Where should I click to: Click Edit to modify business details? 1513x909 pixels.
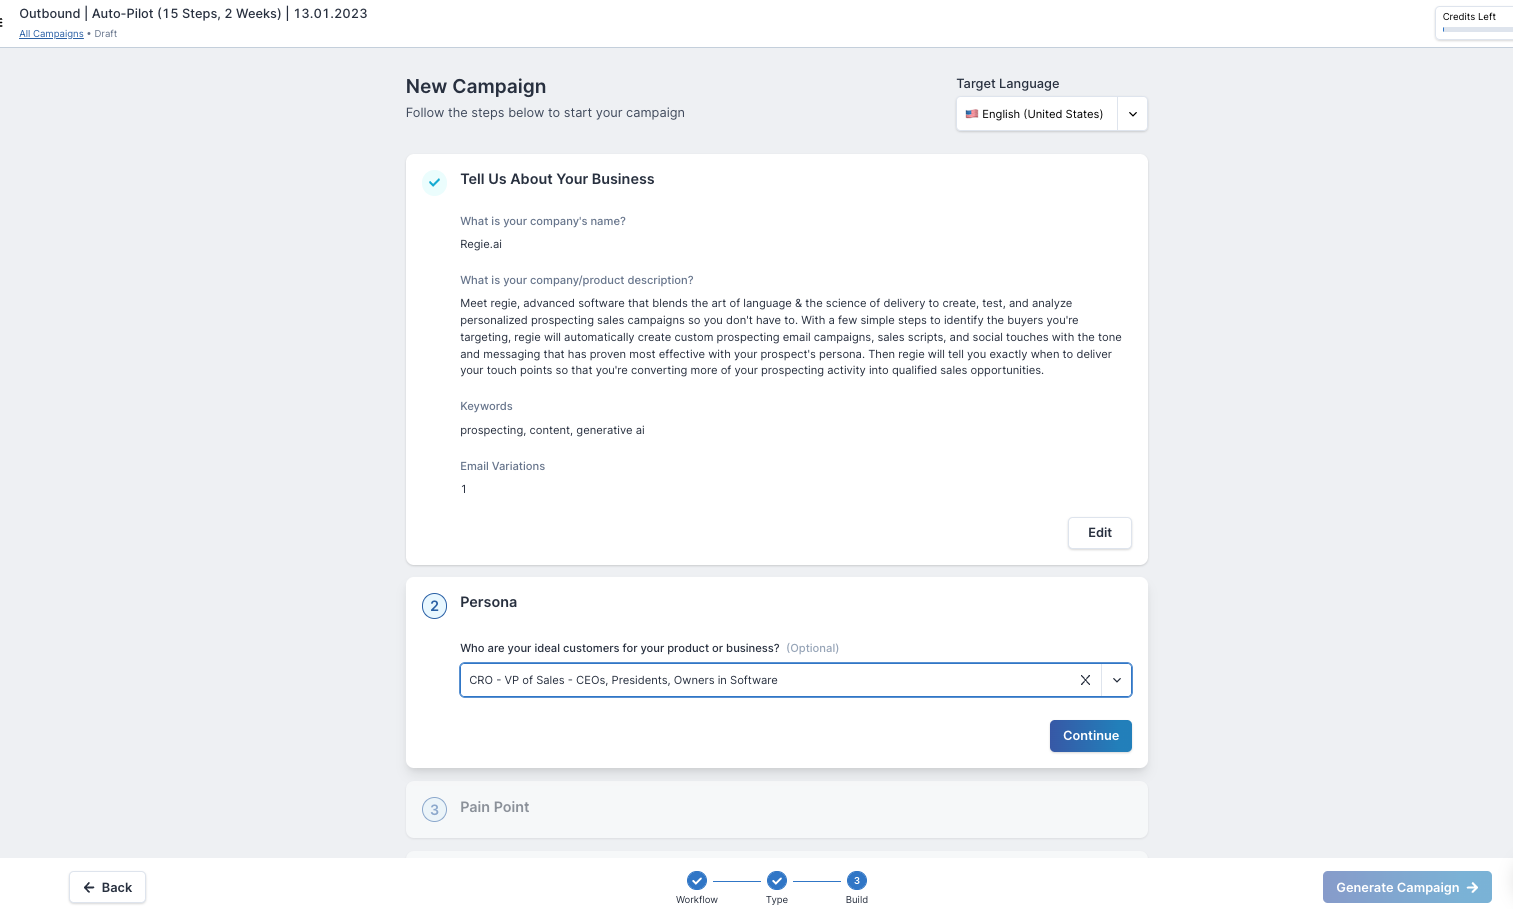(1099, 533)
